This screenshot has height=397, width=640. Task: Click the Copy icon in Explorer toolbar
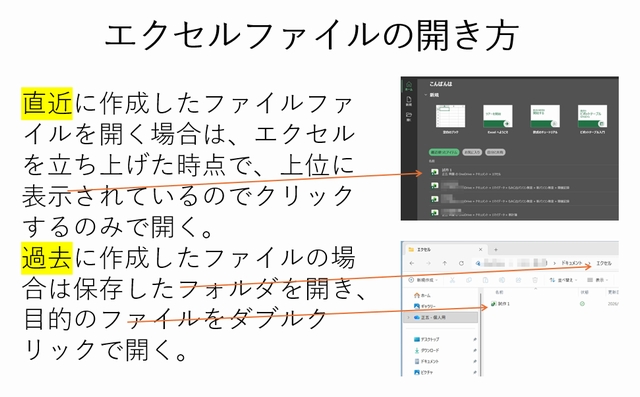point(469,280)
